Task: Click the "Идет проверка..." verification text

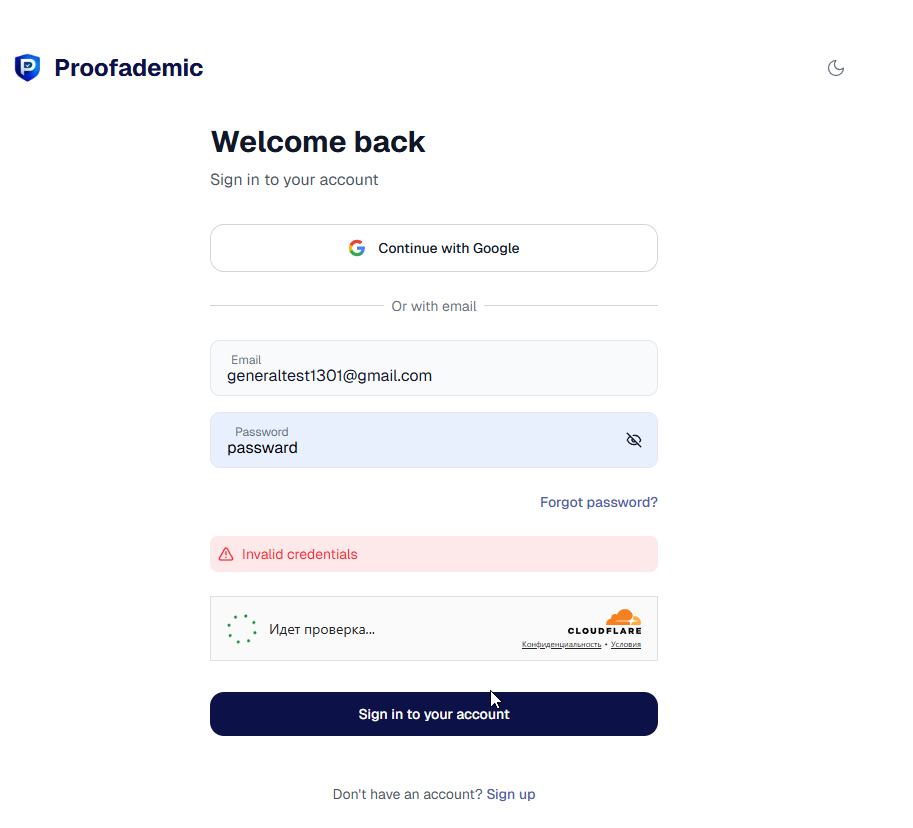Action: tap(322, 629)
